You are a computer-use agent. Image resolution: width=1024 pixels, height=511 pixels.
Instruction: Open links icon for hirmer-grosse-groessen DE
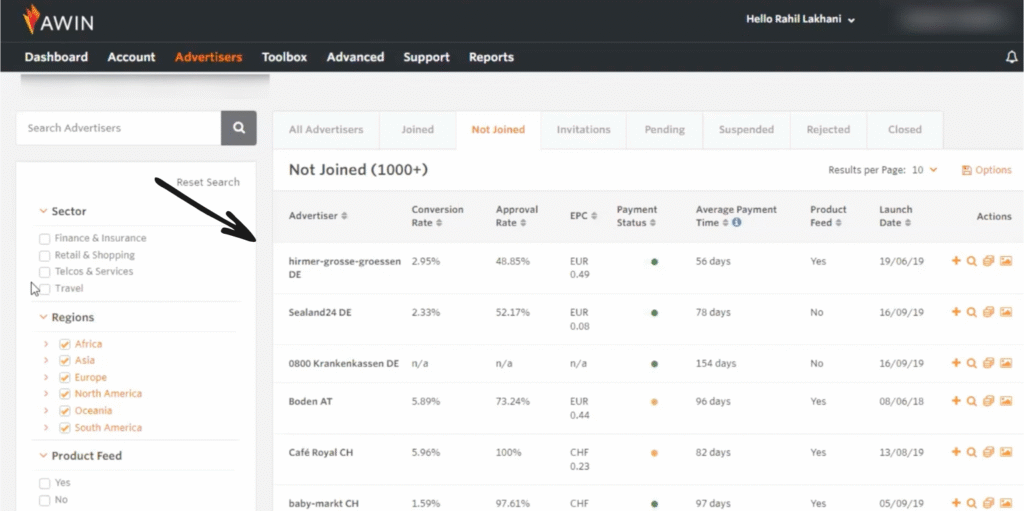(x=988, y=261)
